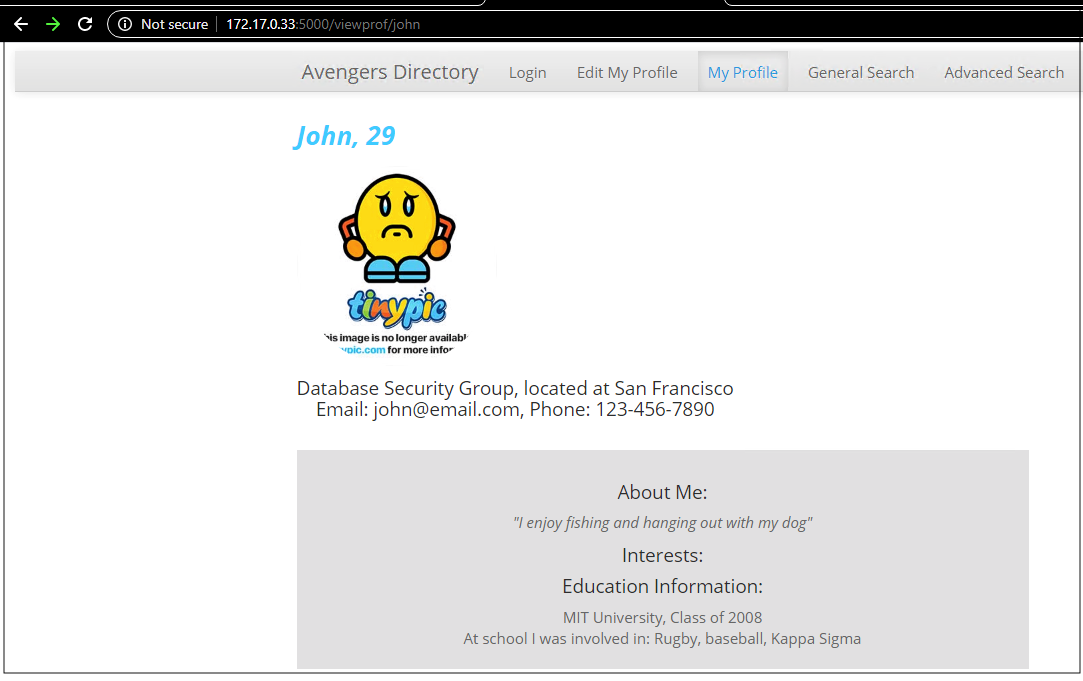
Task: Reload the page with the refresh icon
Action: (x=85, y=24)
